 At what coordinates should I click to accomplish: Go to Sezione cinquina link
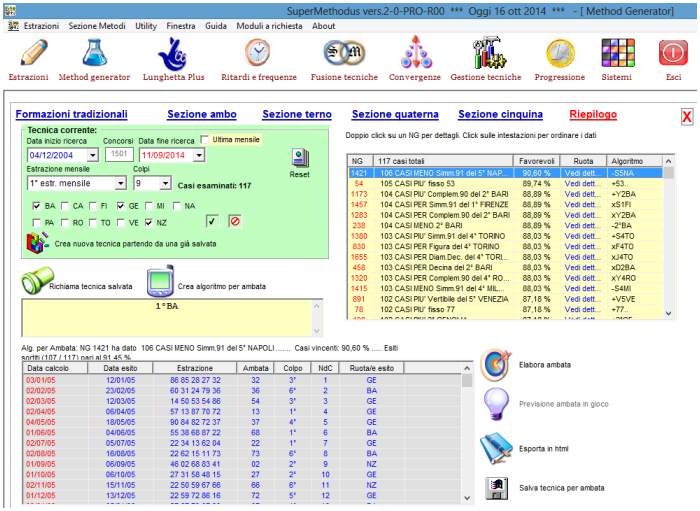pos(500,114)
